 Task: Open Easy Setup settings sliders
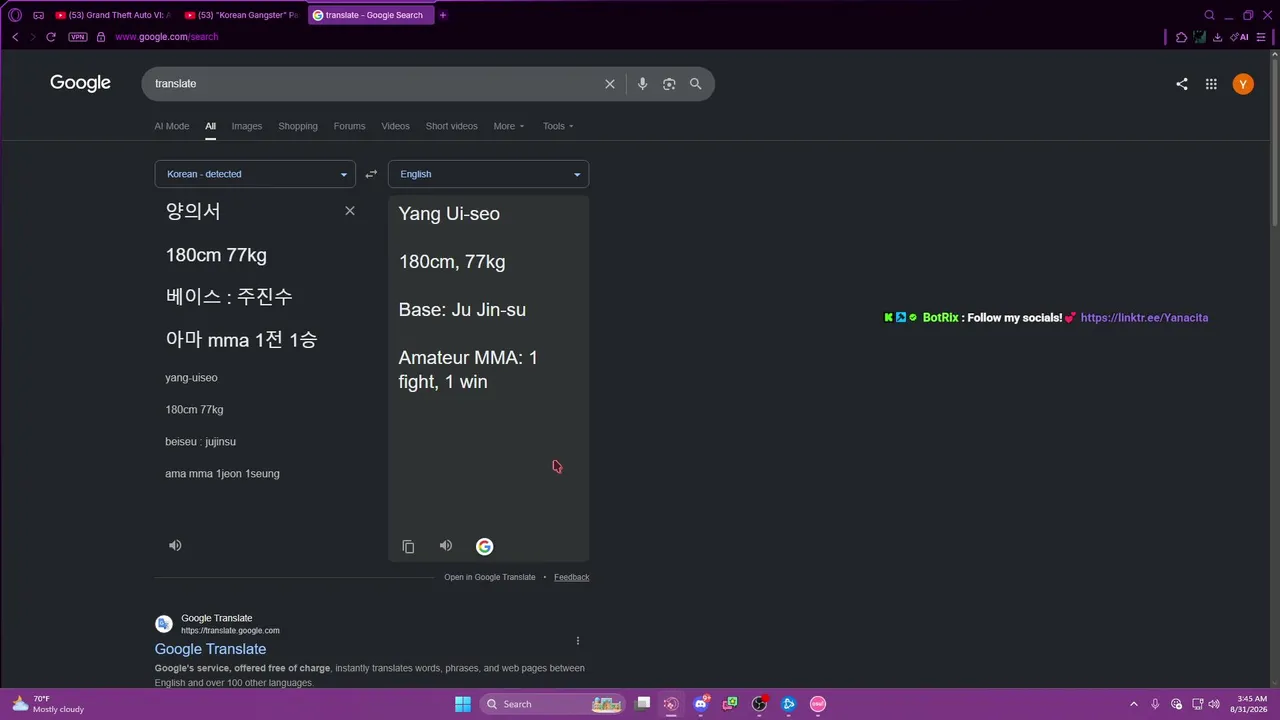(1261, 37)
